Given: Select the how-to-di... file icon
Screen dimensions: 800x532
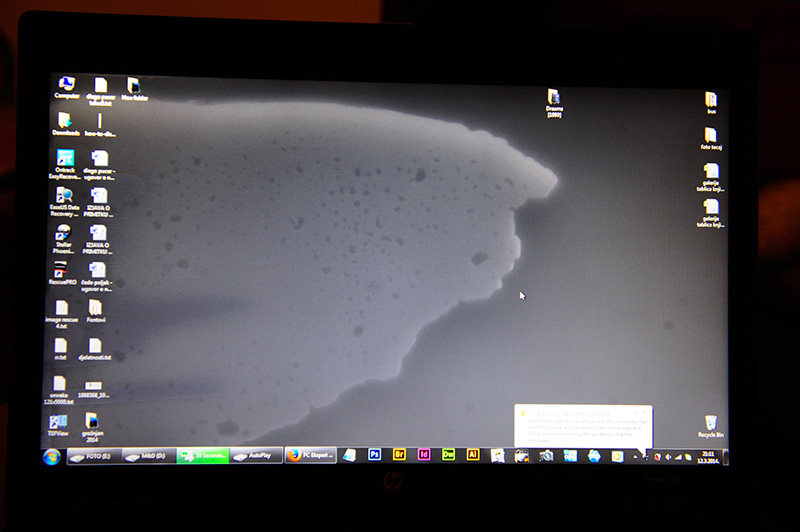Looking at the screenshot, I should [100, 125].
